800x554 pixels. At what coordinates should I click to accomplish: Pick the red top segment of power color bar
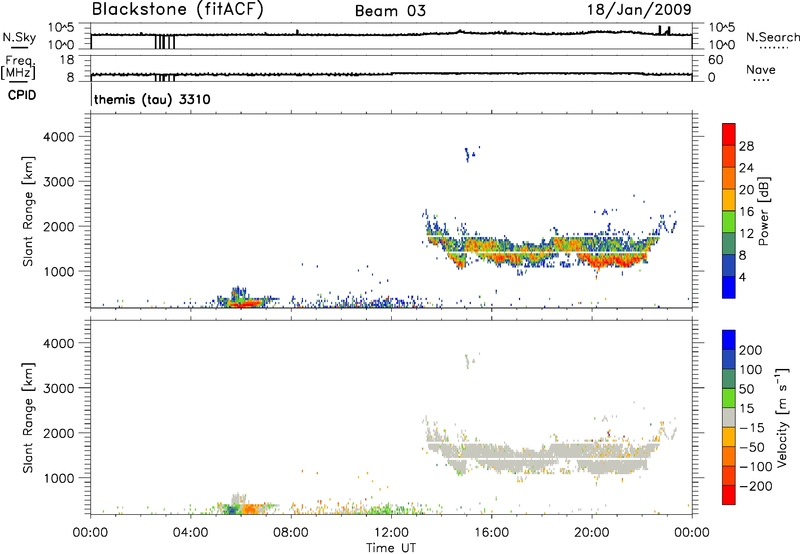pos(729,135)
